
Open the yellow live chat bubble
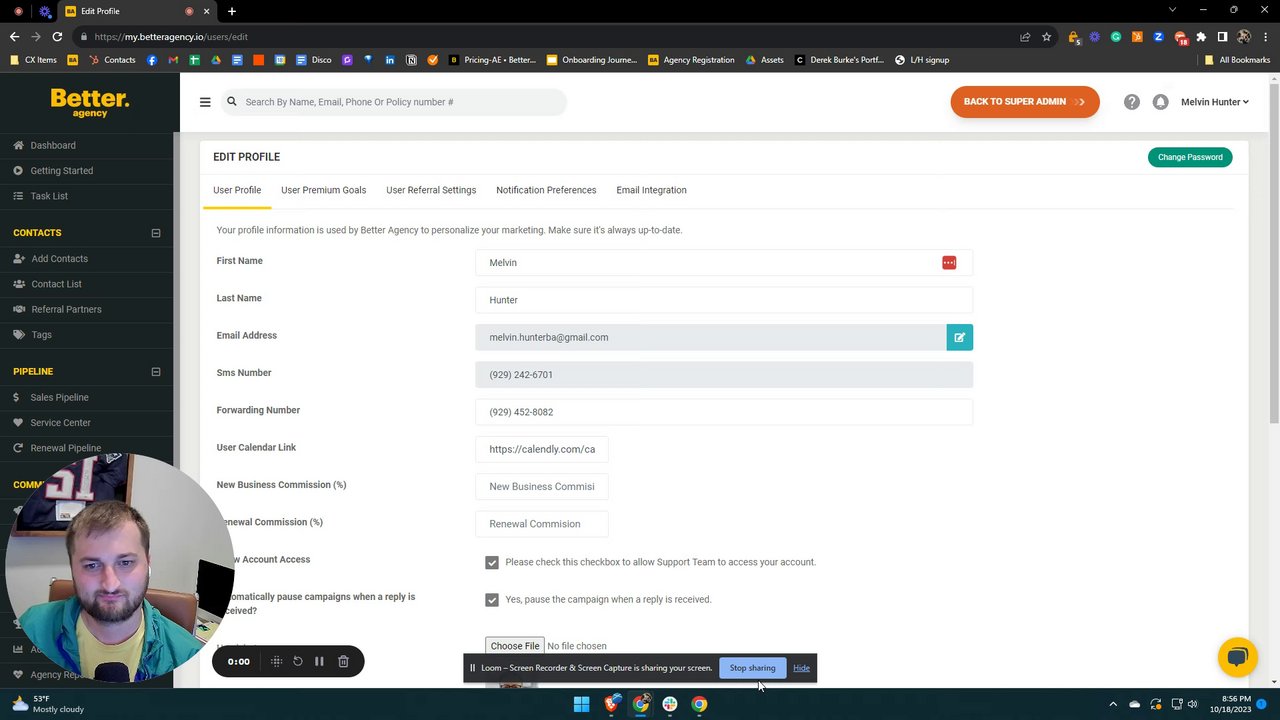1237,657
